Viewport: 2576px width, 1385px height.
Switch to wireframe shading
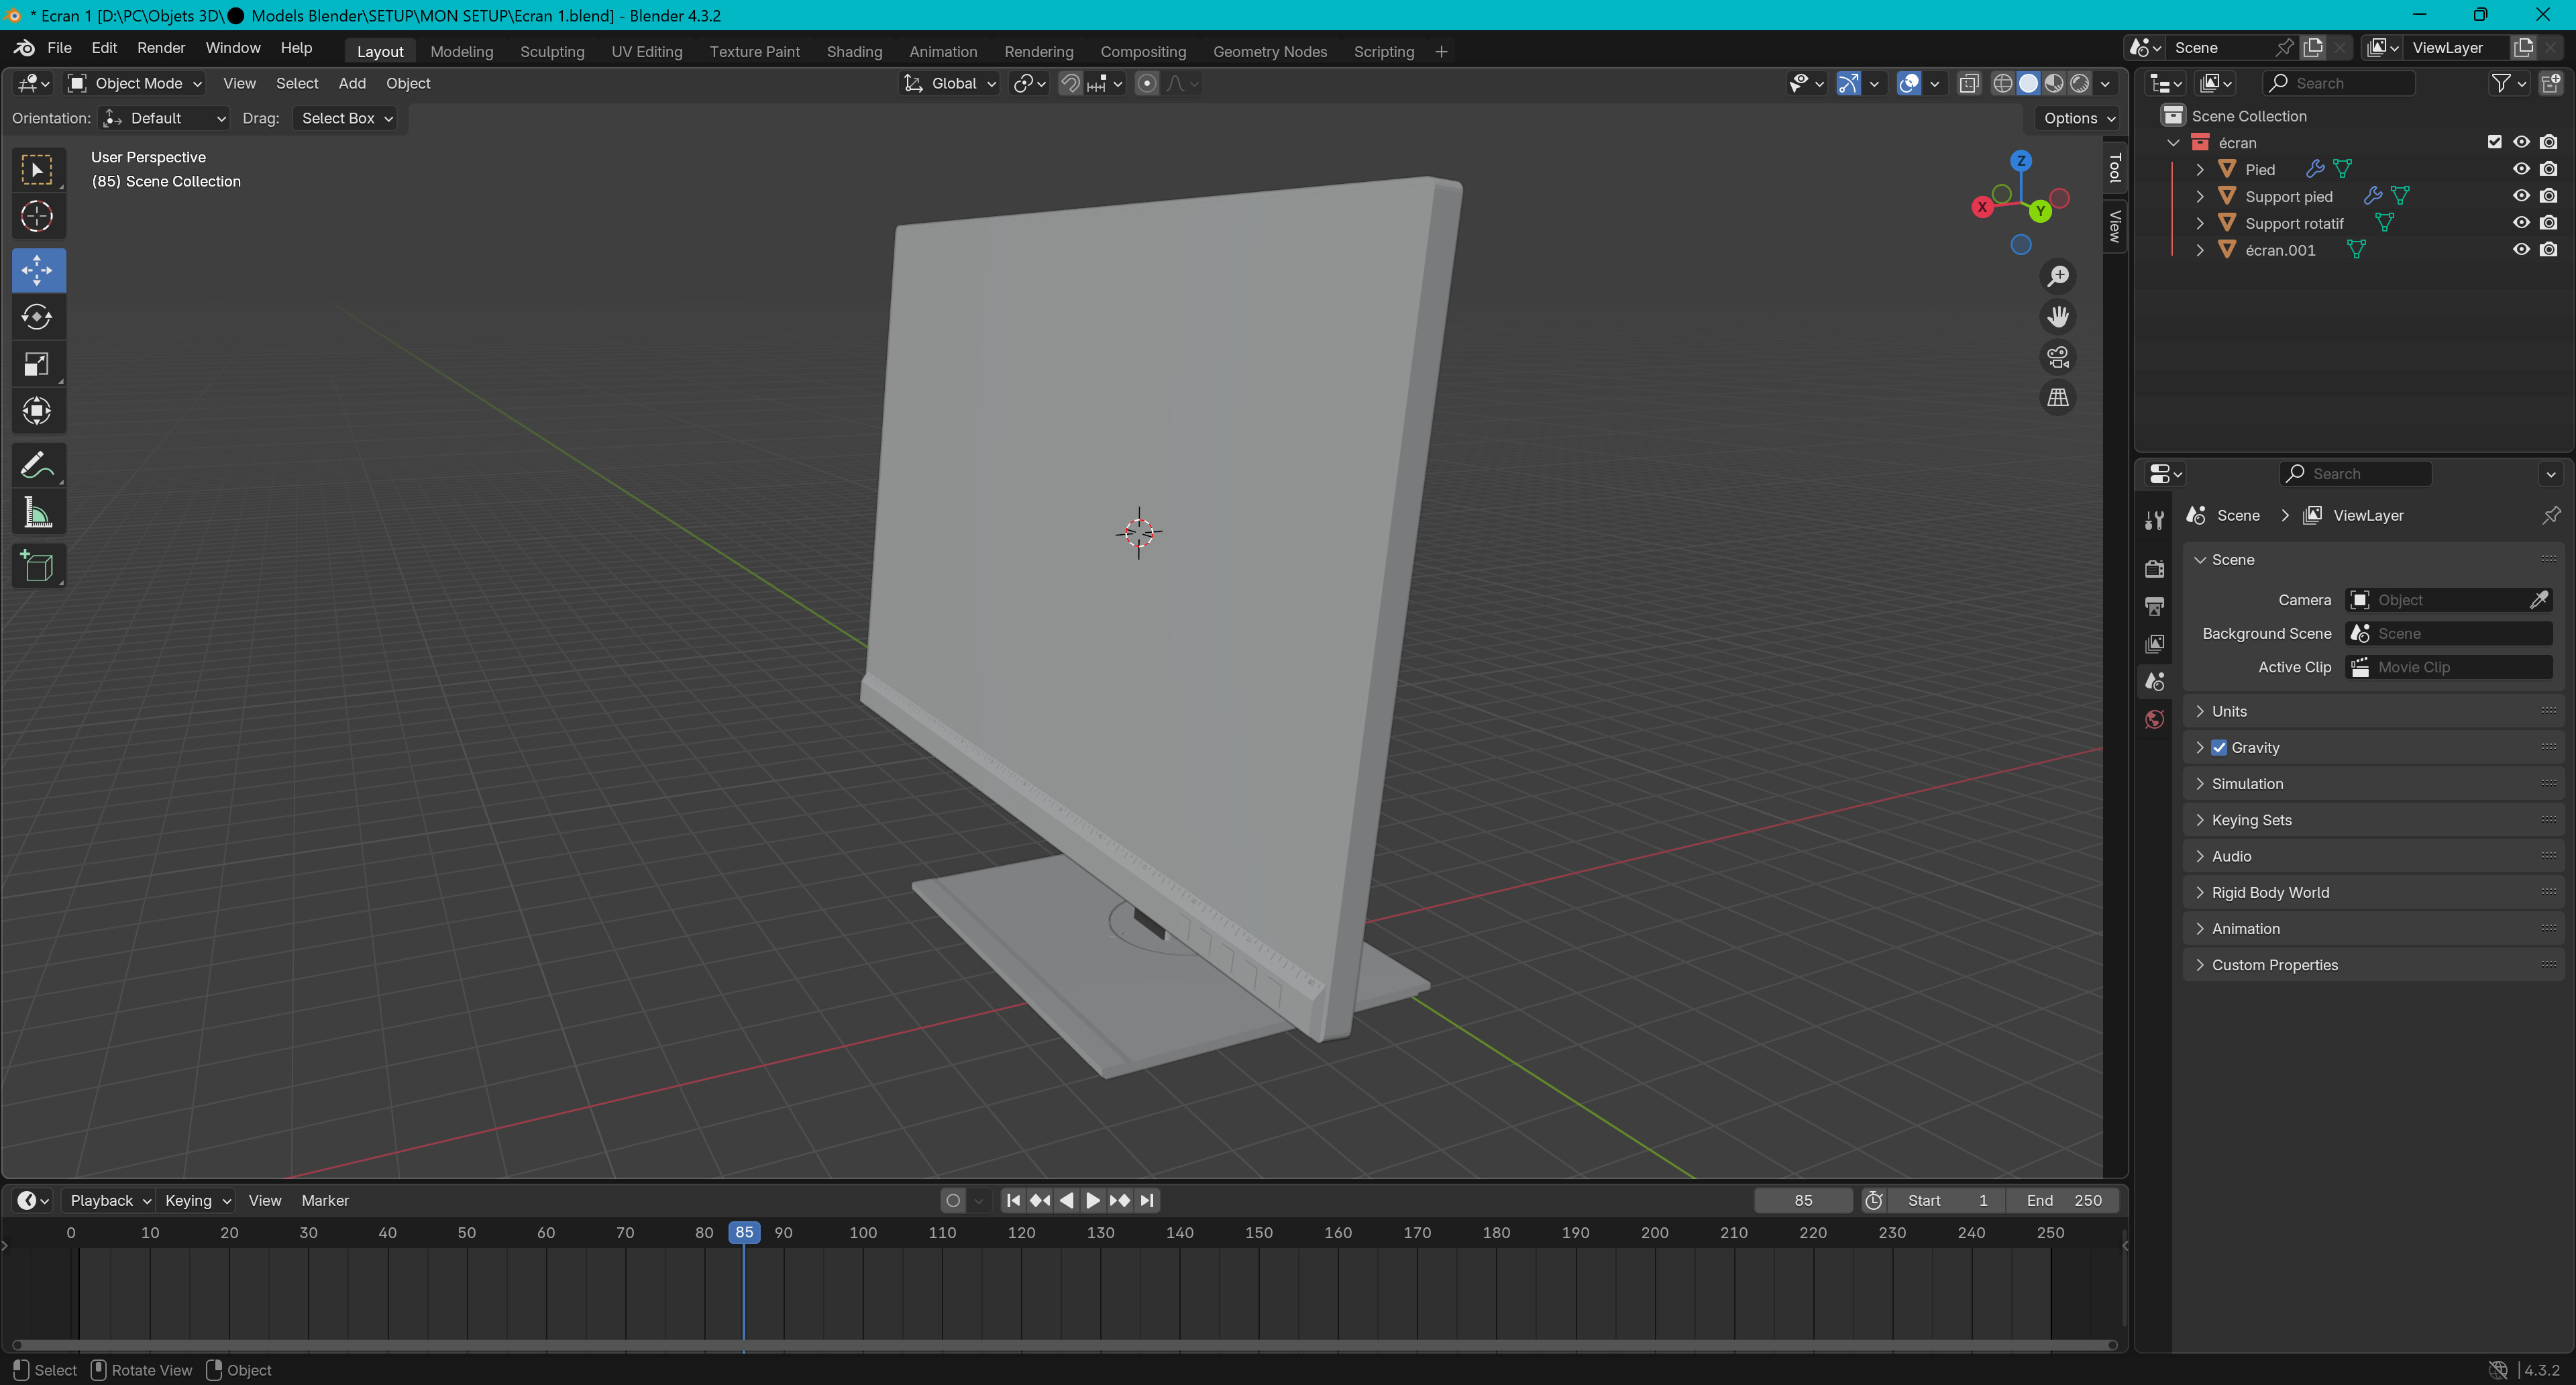coord(2003,83)
